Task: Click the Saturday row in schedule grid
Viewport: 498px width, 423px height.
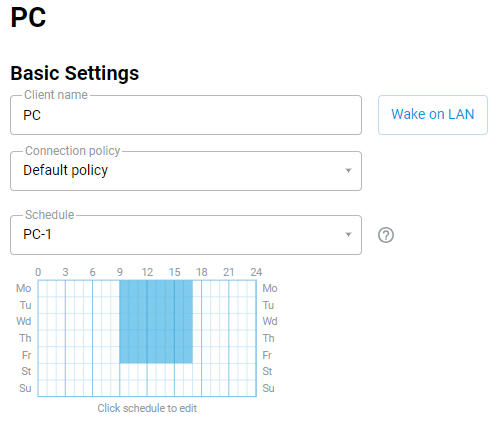Action: click(147, 371)
